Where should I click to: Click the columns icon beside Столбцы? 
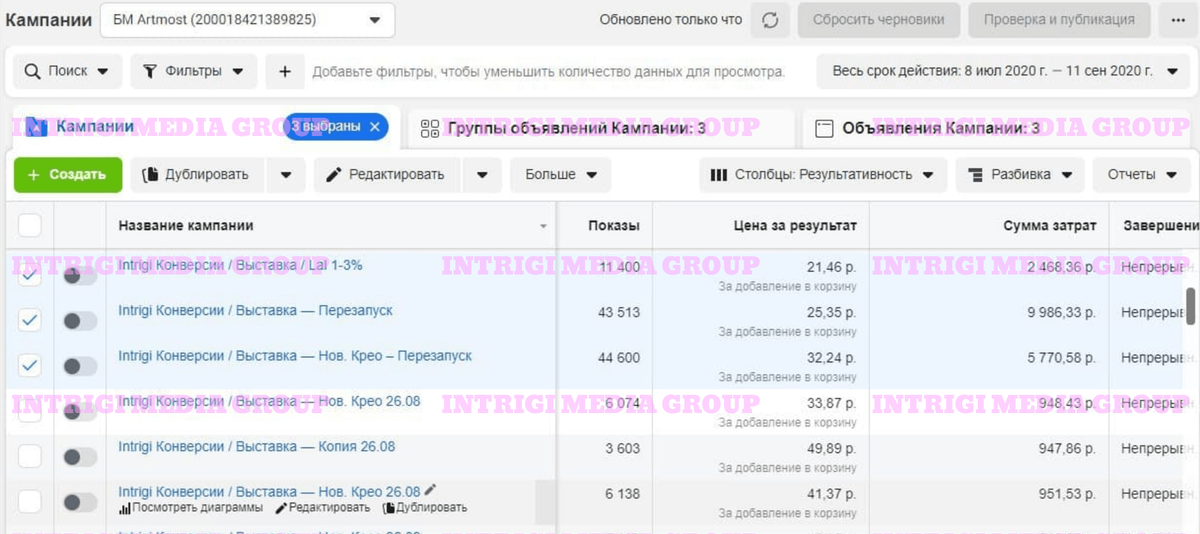719,174
